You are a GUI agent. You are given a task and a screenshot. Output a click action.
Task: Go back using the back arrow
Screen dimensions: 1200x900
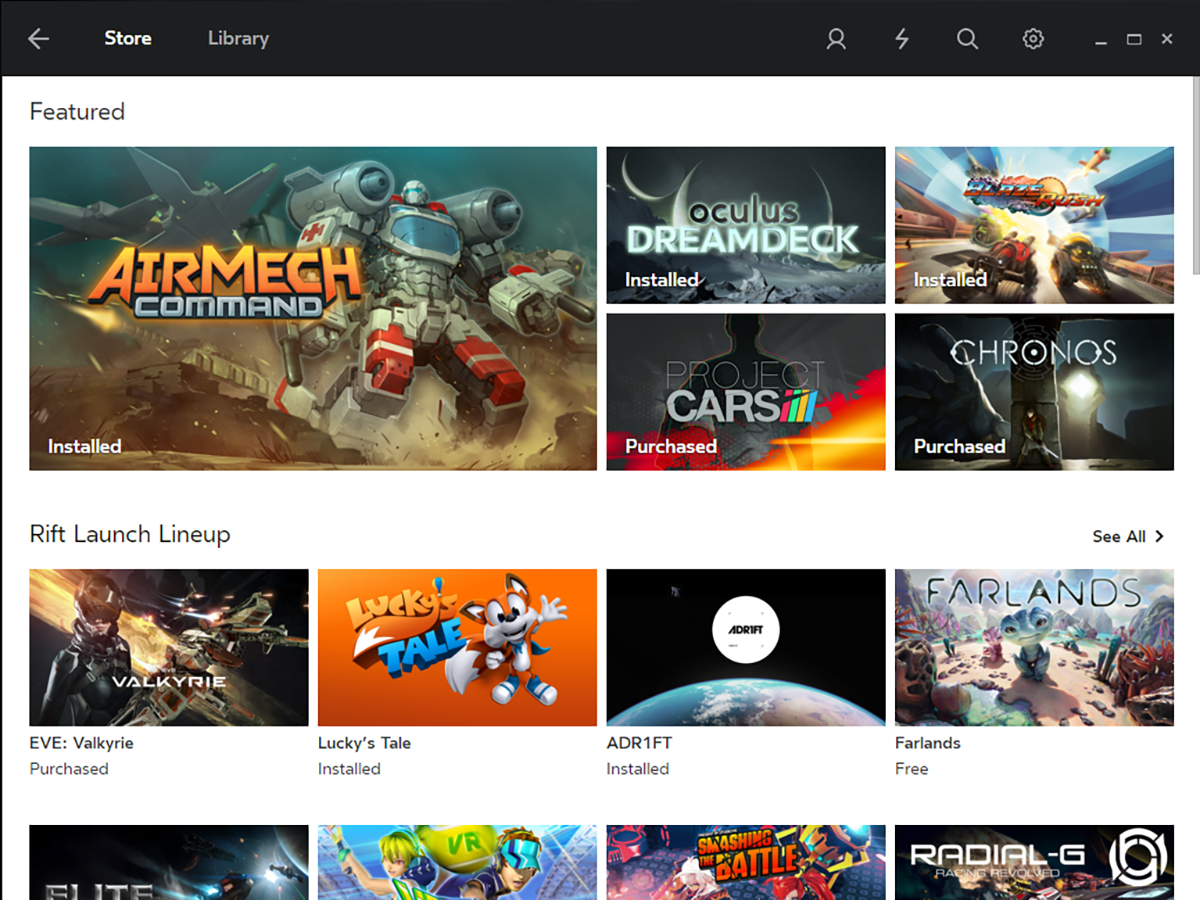[39, 39]
